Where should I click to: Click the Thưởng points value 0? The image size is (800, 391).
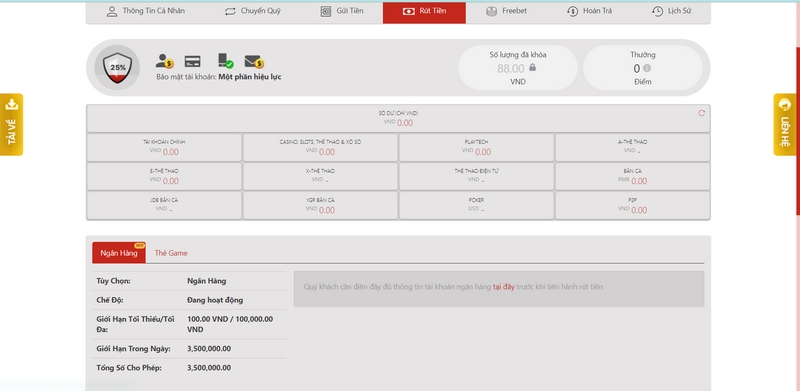coord(636,69)
